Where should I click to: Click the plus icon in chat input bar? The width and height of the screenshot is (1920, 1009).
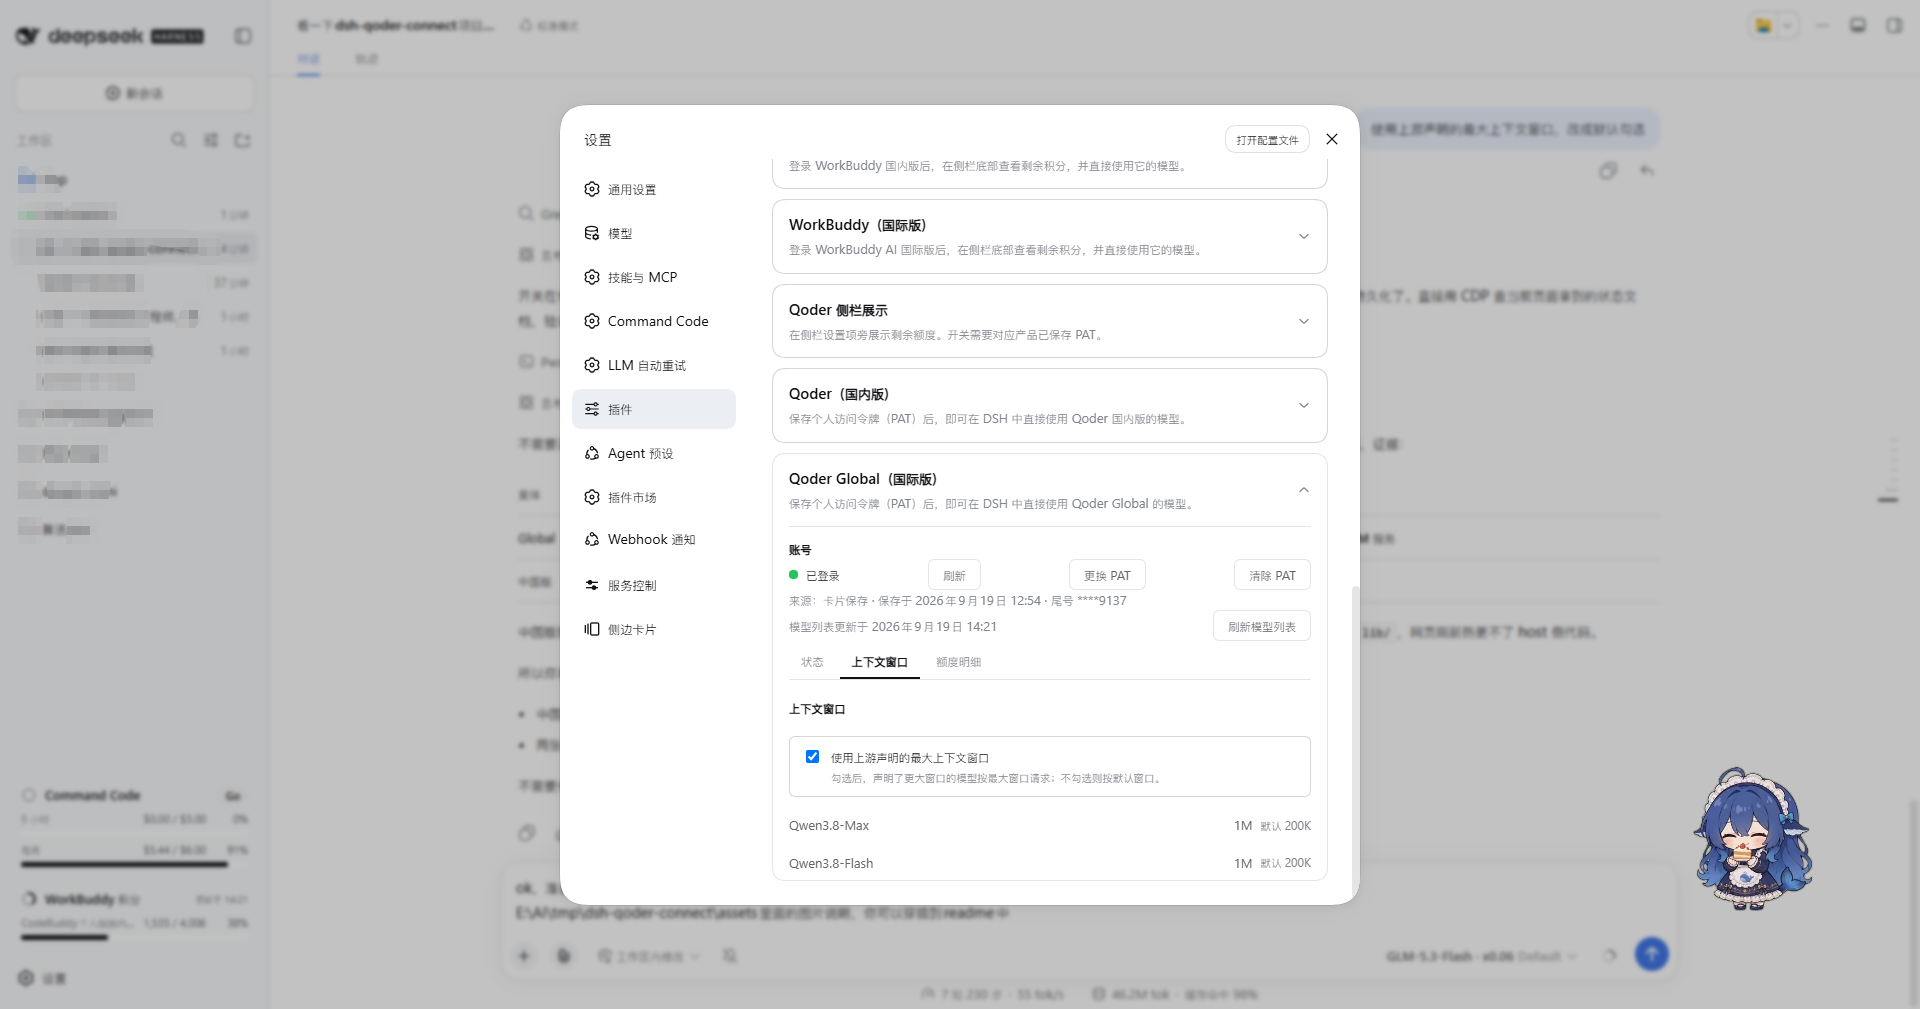pos(524,956)
